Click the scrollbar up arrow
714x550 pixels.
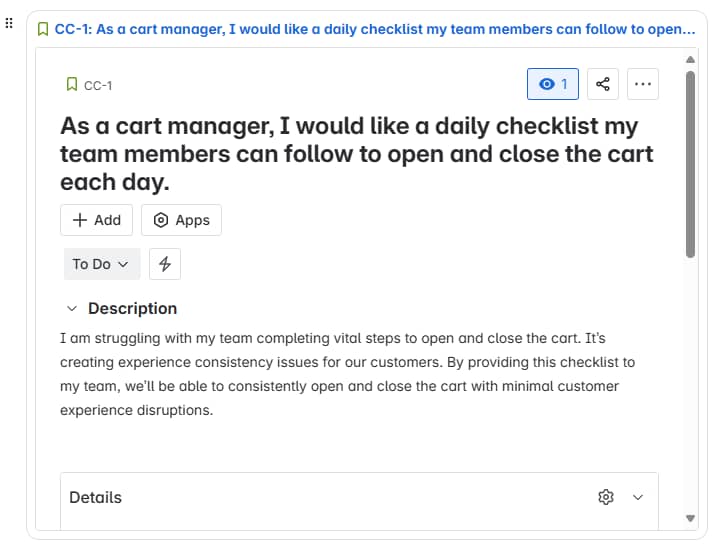point(690,59)
